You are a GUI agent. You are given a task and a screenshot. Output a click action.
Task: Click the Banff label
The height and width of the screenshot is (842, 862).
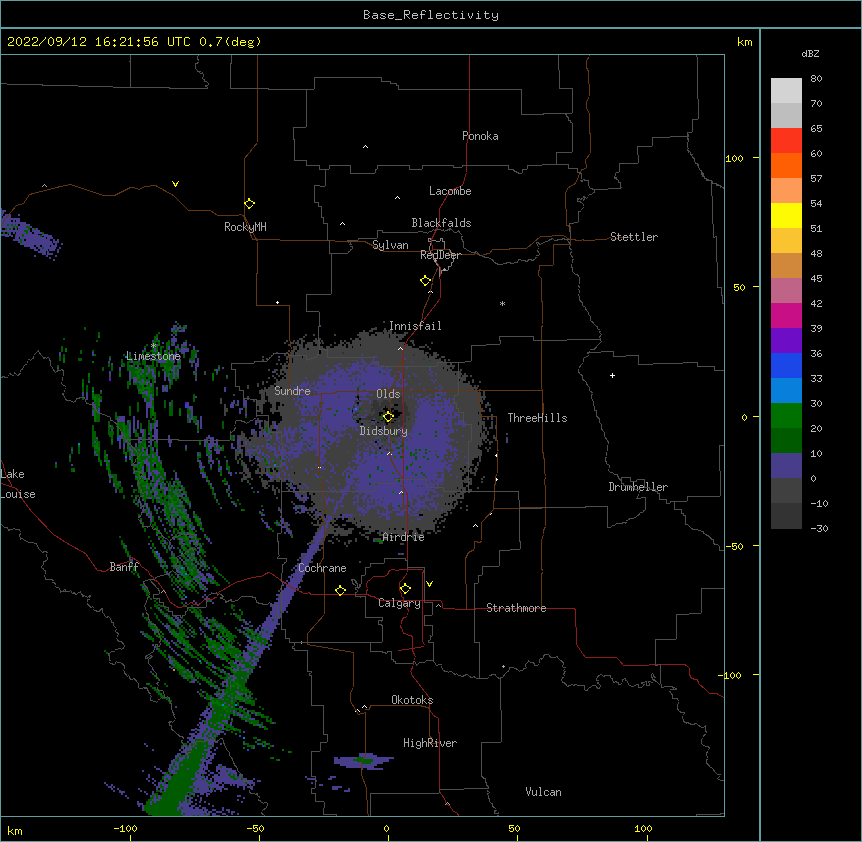(124, 567)
